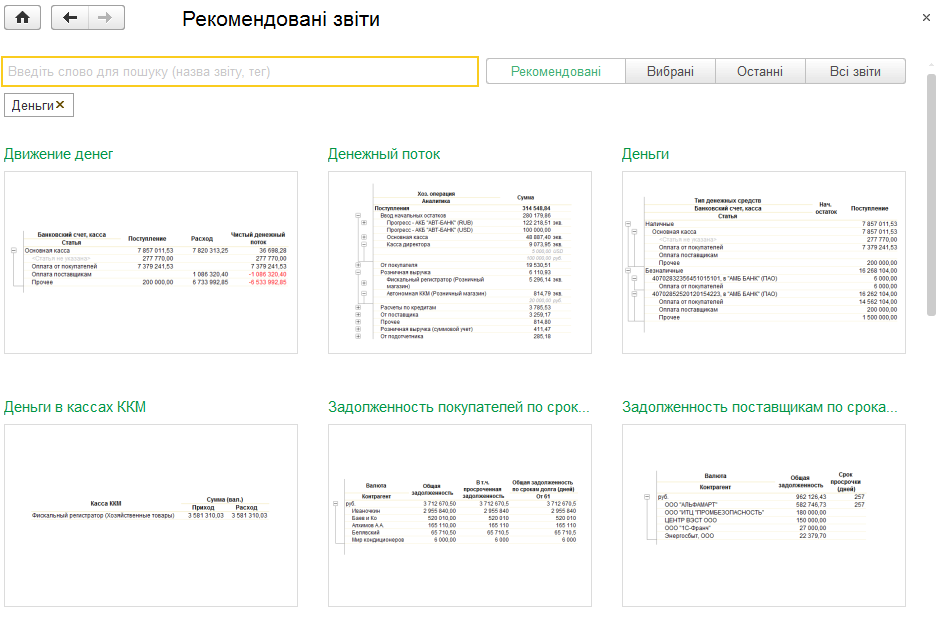Image resolution: width=940 pixels, height=620 pixels.
Task: Select the Деньги report preview thumbnail
Action: tap(764, 263)
